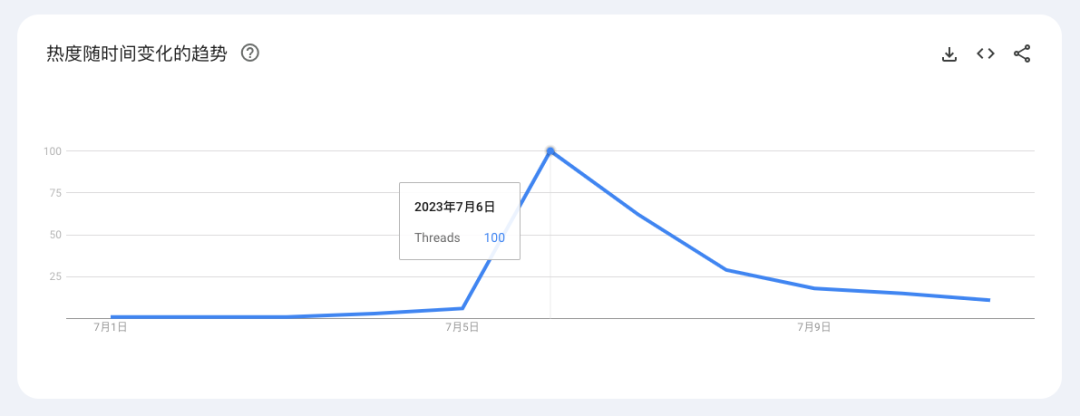1080x416 pixels.
Task: Click the 100 y-axis label
Action: (x=53, y=151)
